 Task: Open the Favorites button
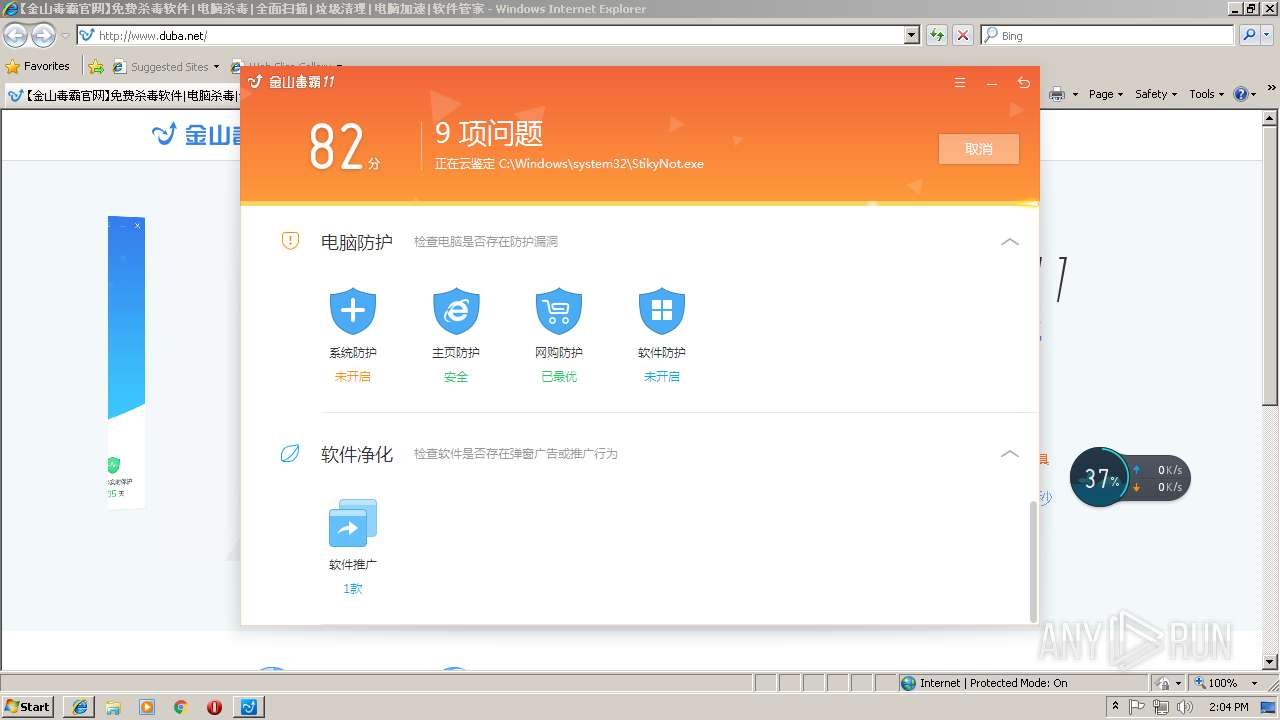coord(38,66)
